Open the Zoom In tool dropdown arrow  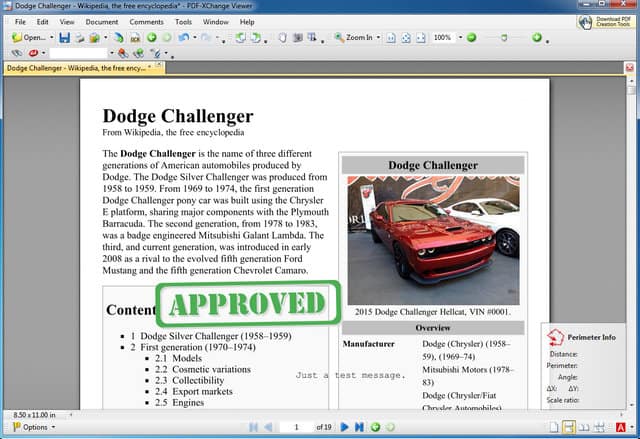point(378,38)
